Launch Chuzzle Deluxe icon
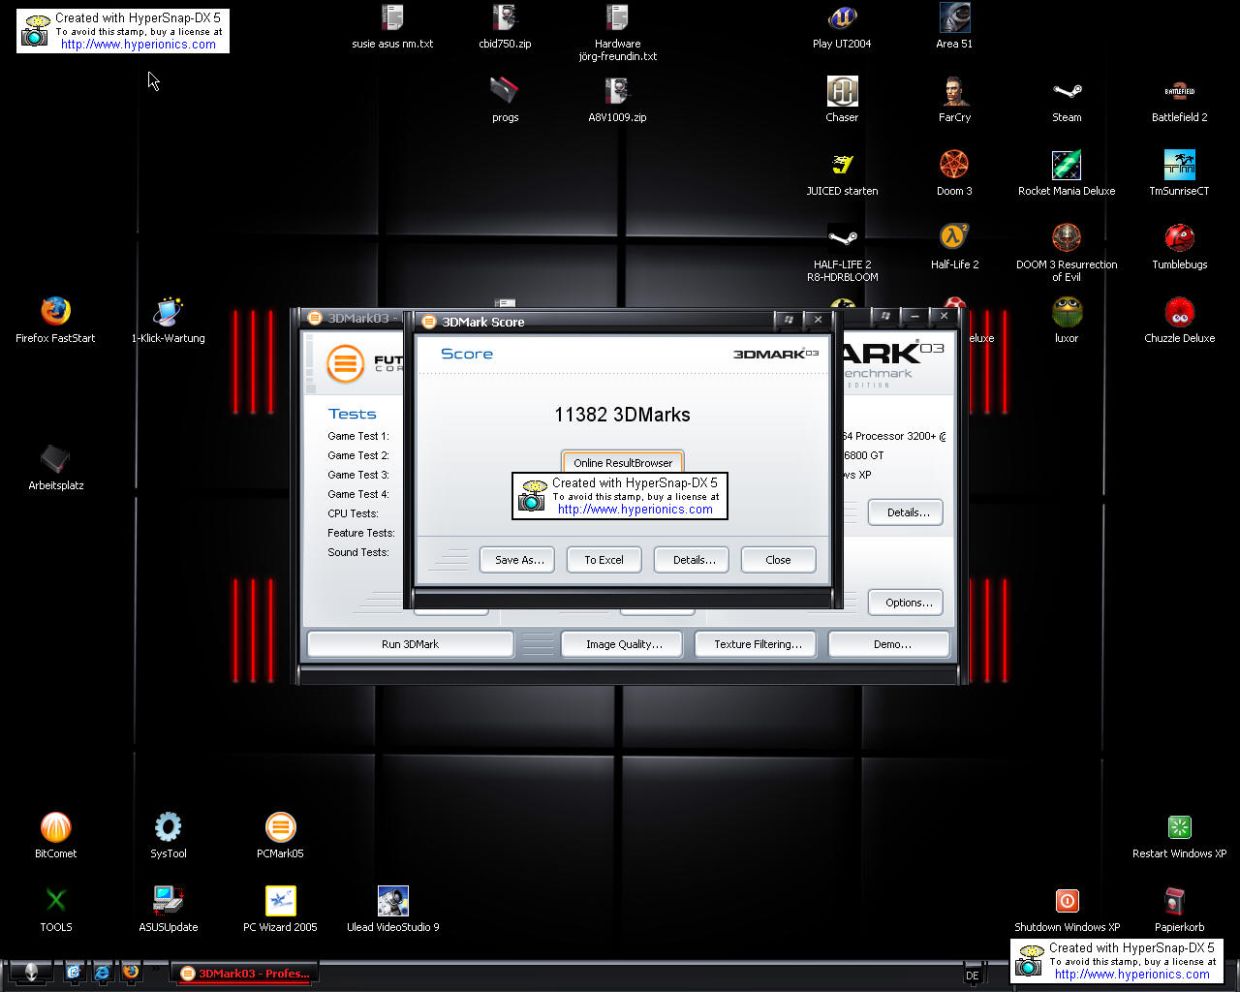Viewport: 1240px width, 992px height. coord(1179,312)
